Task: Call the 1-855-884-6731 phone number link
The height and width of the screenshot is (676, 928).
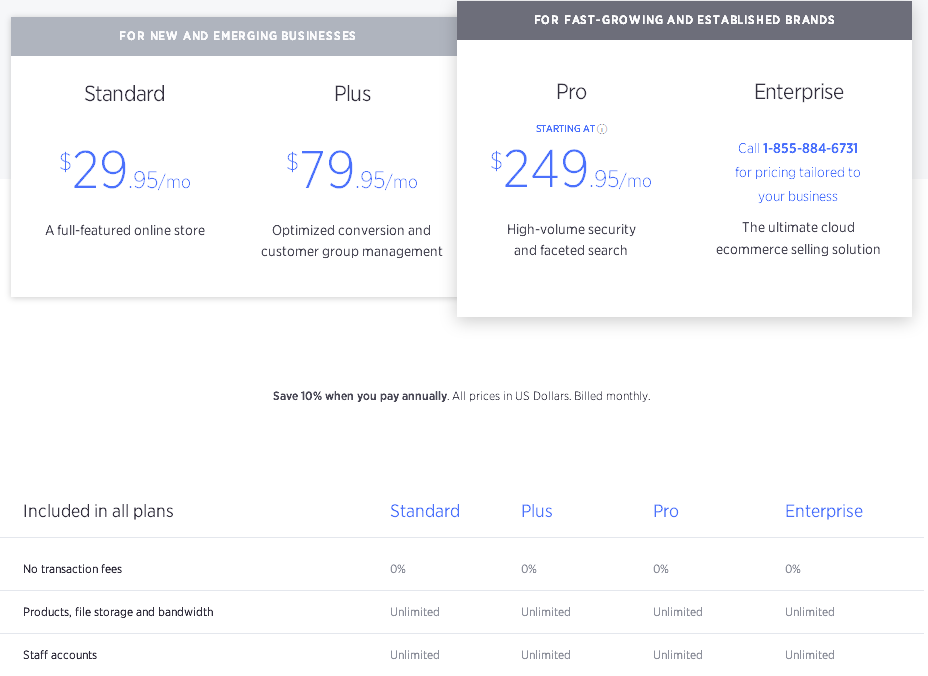Action: tap(810, 148)
